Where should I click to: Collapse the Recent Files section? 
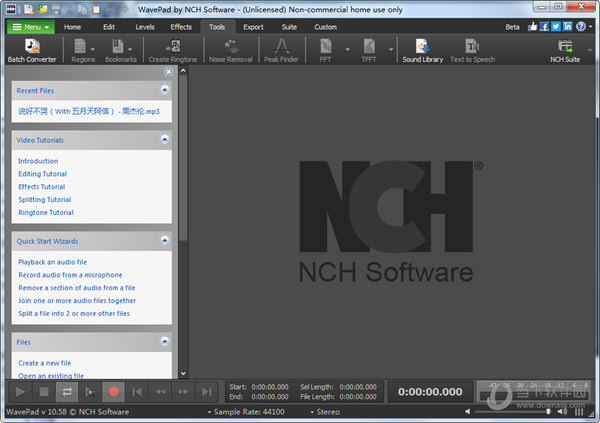164,90
